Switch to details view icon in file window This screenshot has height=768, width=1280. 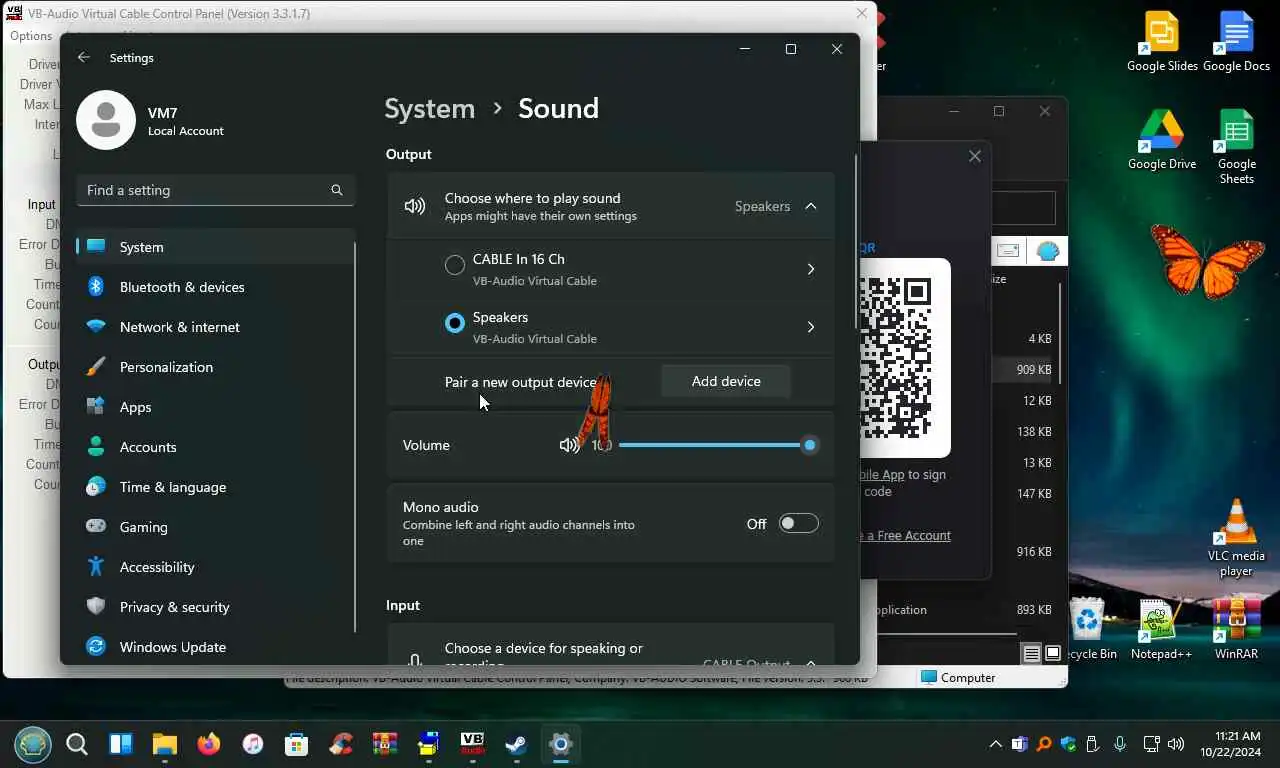pyautogui.click(x=1031, y=654)
